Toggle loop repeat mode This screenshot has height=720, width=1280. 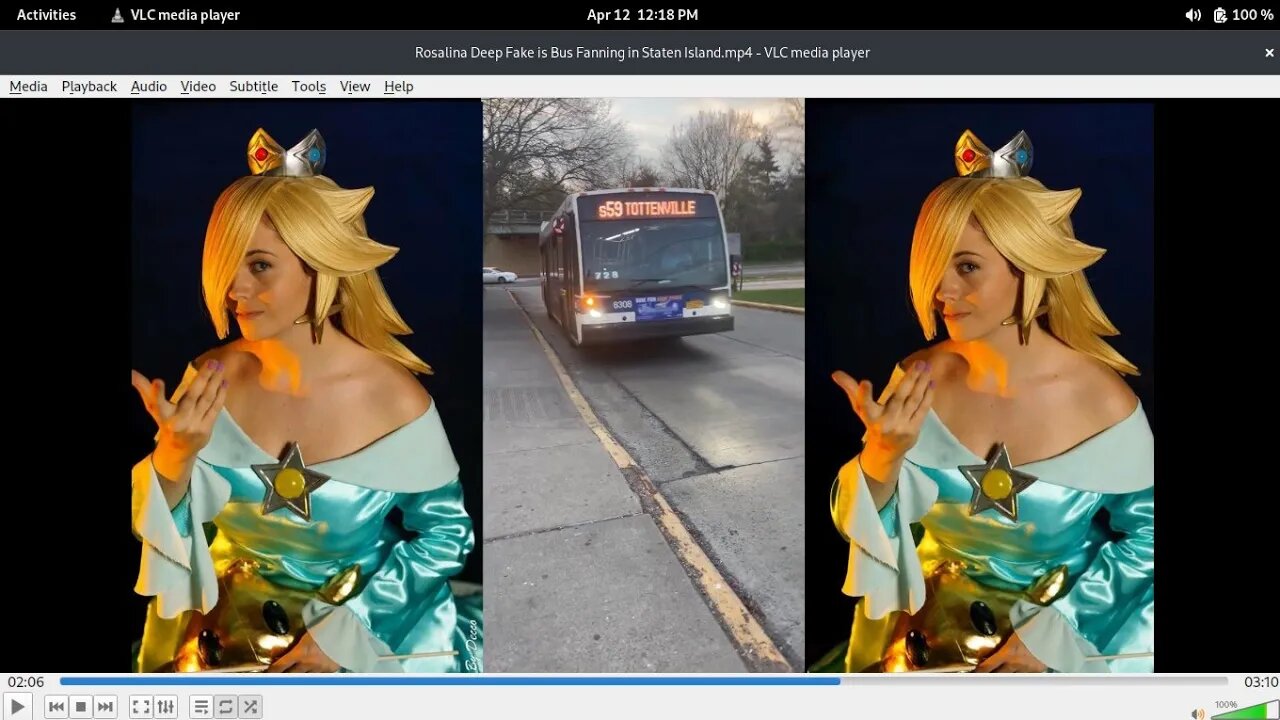tap(226, 707)
